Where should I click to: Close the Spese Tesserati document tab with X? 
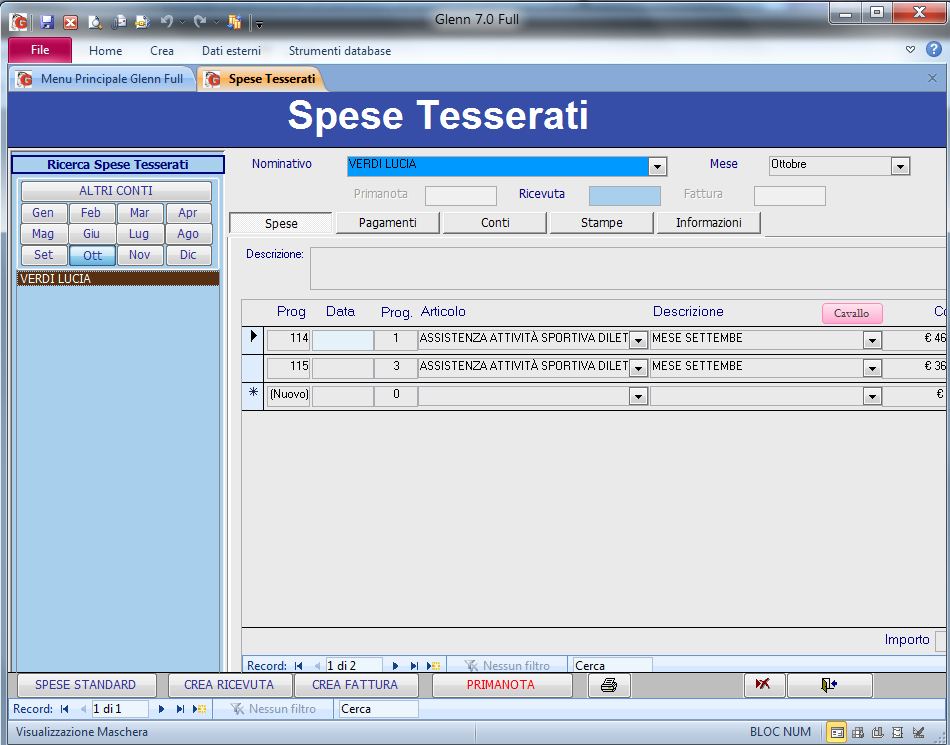[x=932, y=78]
